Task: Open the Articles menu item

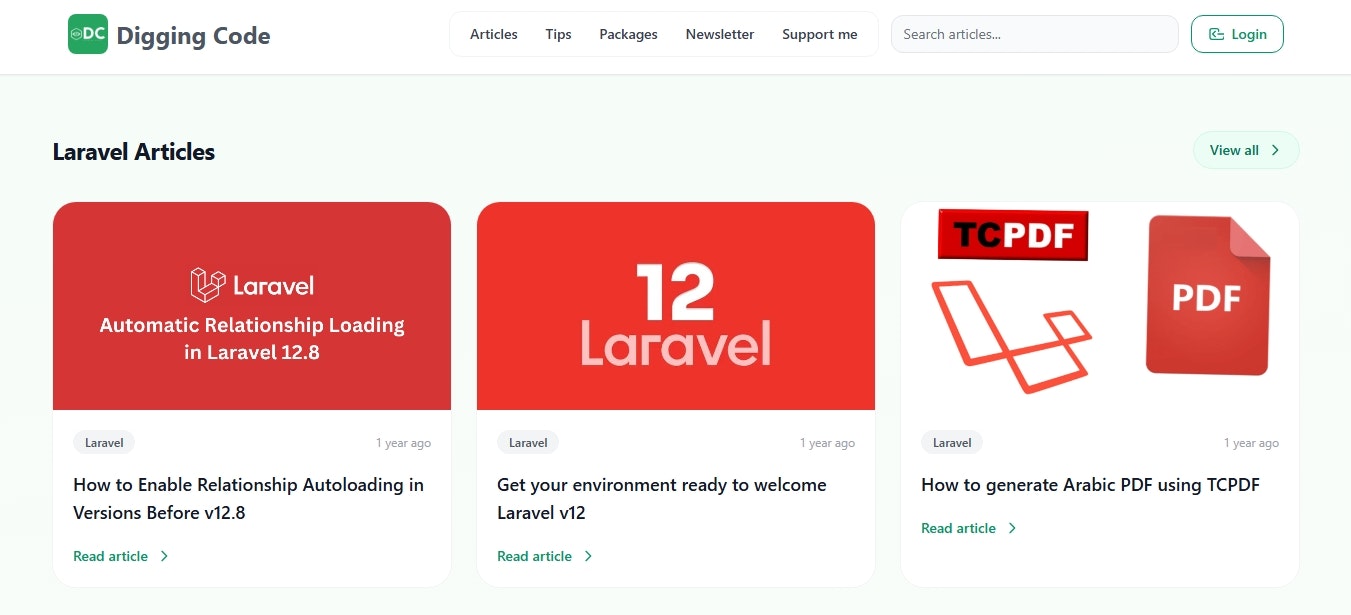Action: (x=494, y=34)
